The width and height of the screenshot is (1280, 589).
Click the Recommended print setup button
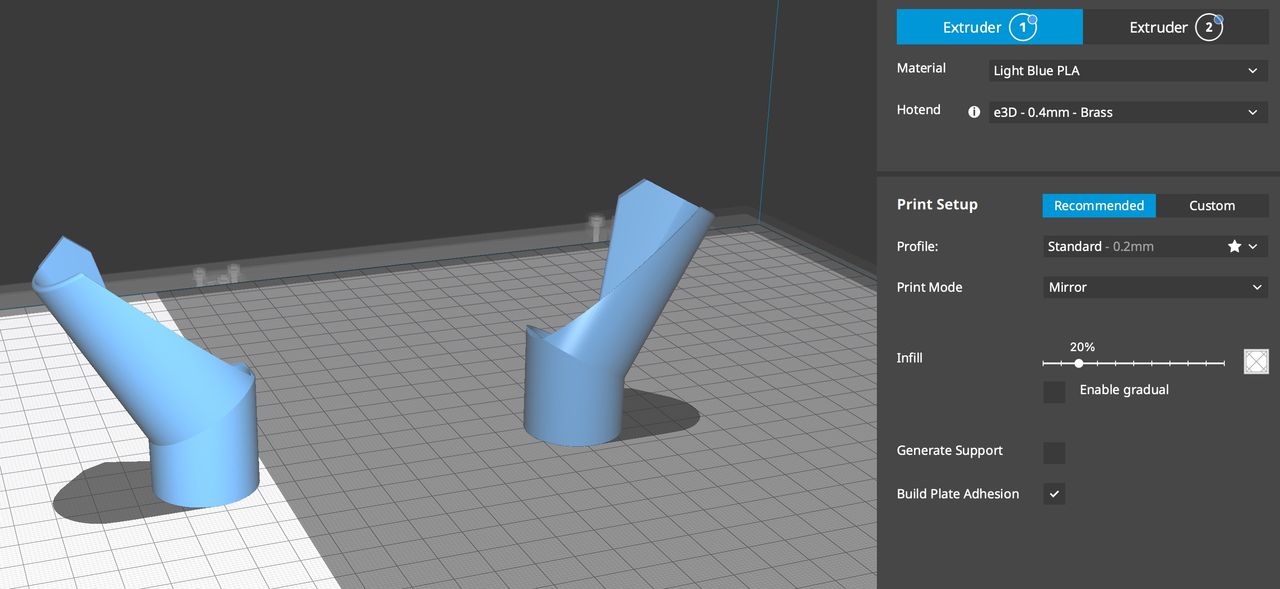coord(1098,205)
